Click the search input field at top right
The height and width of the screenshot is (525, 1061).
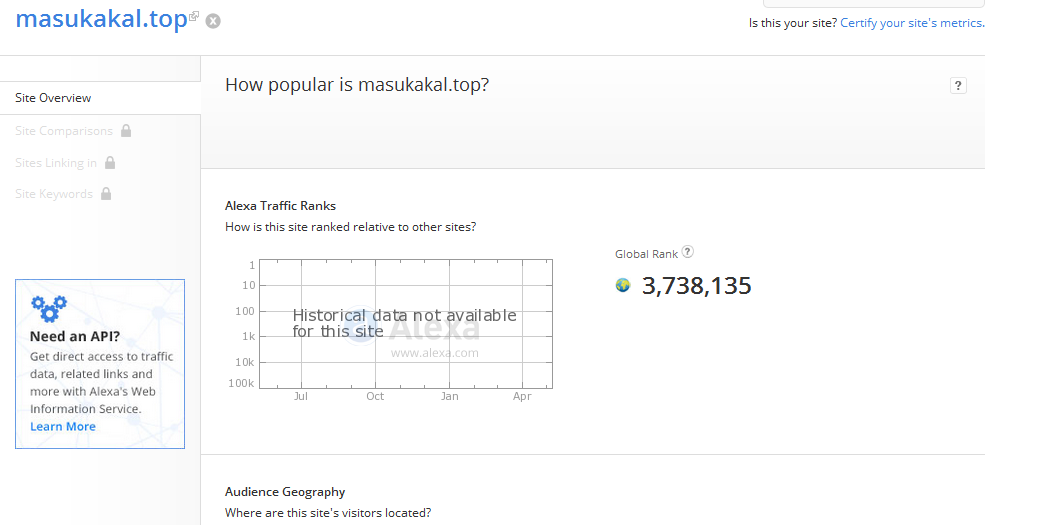click(x=873, y=4)
